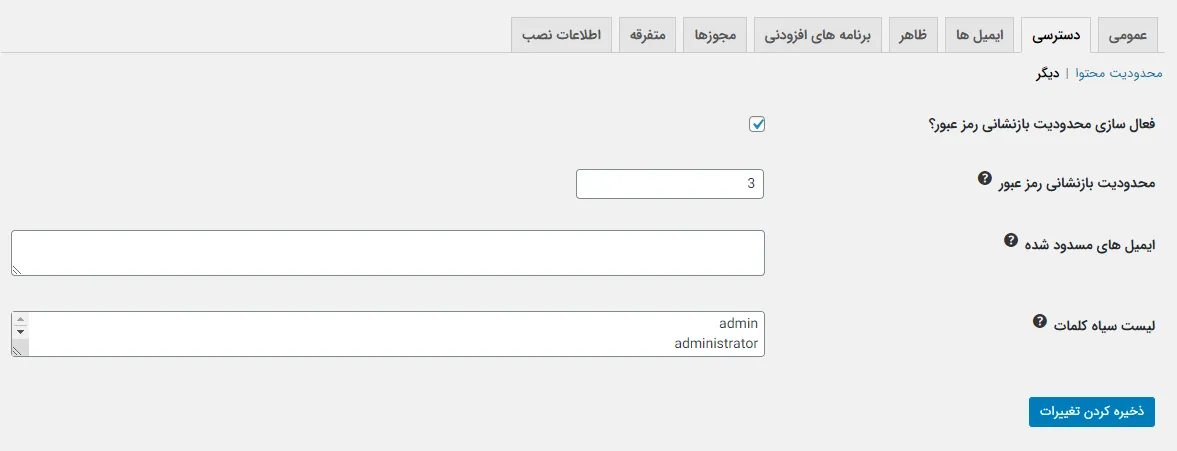Click ذخیره کردن تغییرات button

[1091, 412]
